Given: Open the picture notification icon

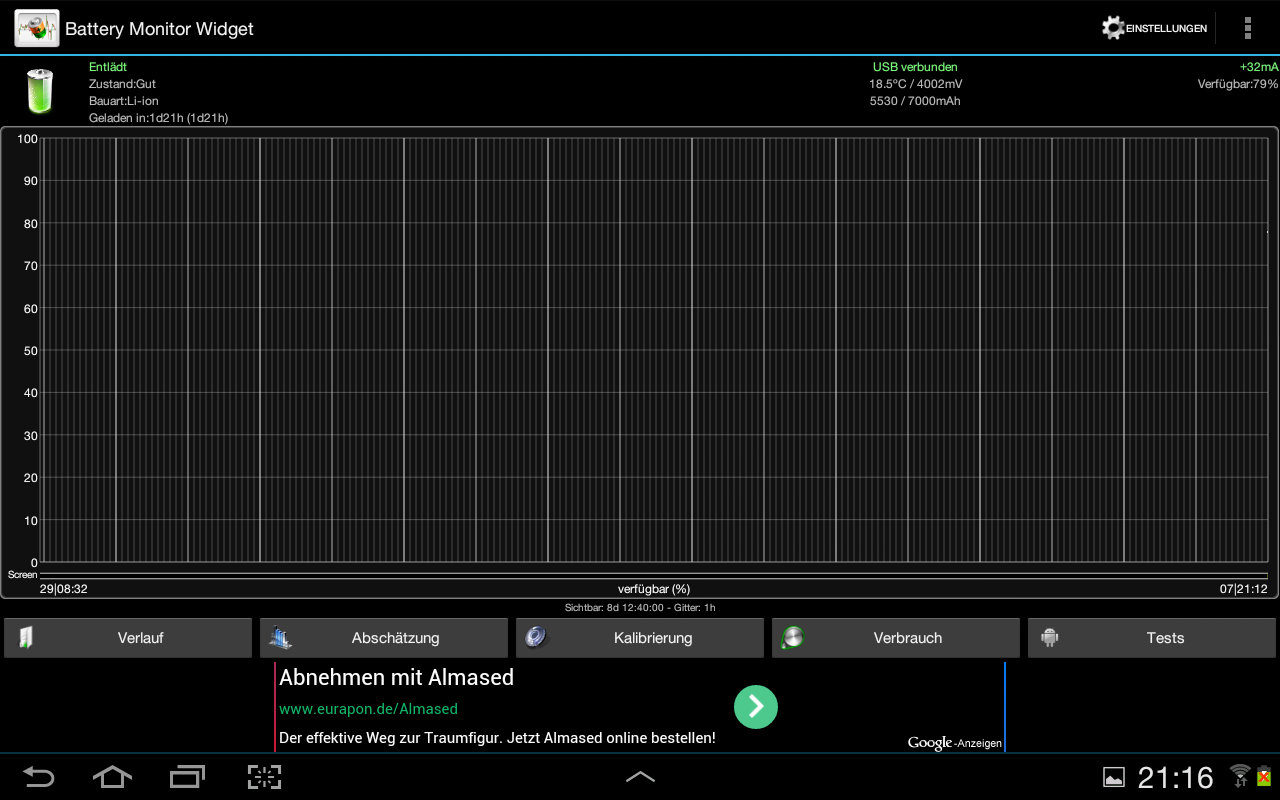Looking at the screenshot, I should [x=1113, y=777].
